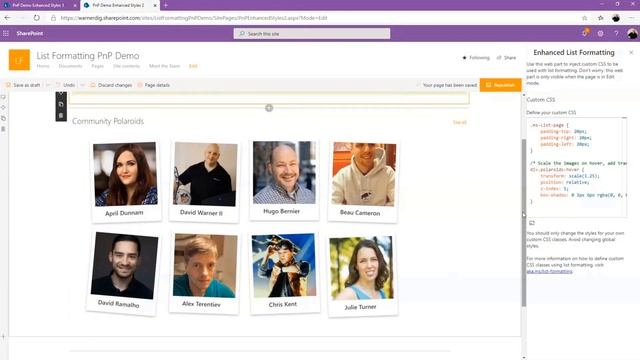Click the SharePoint home label
Viewport: 640px width, 360px height.
point(30,33)
